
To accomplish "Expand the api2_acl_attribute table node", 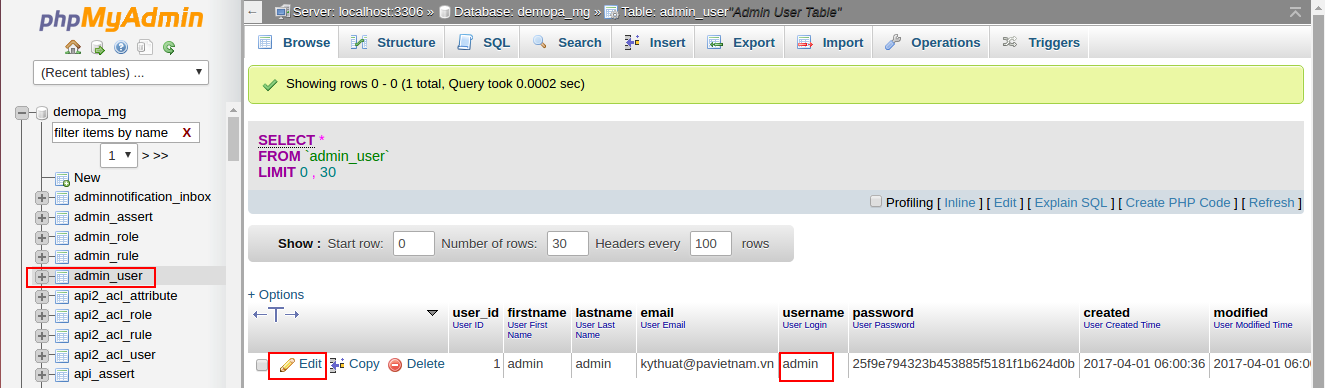I will (42, 296).
